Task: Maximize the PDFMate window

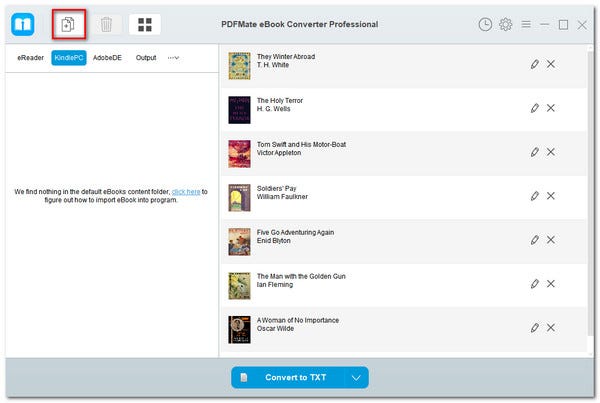Action: pos(563,25)
